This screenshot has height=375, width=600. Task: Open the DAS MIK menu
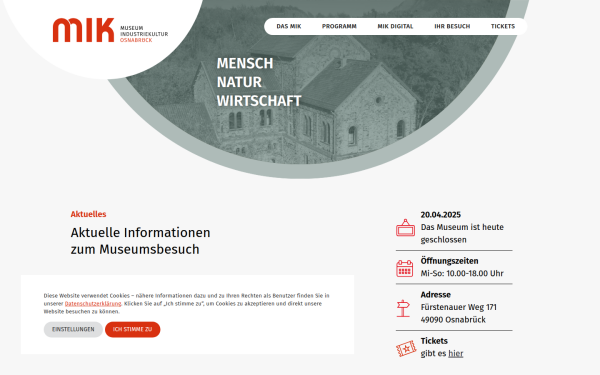[x=289, y=26]
